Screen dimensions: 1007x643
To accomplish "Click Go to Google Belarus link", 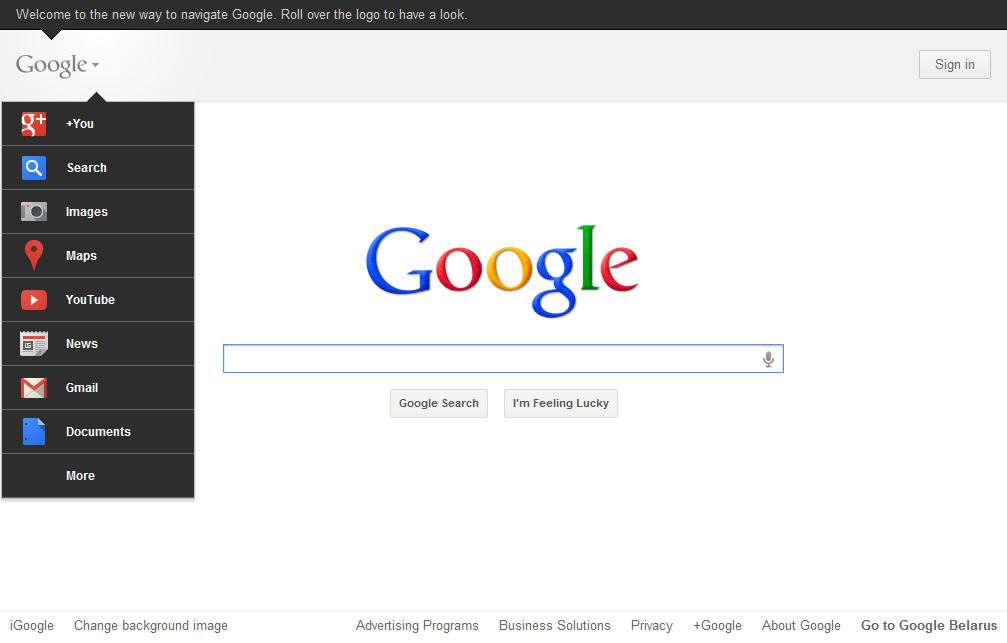I will point(929,626).
